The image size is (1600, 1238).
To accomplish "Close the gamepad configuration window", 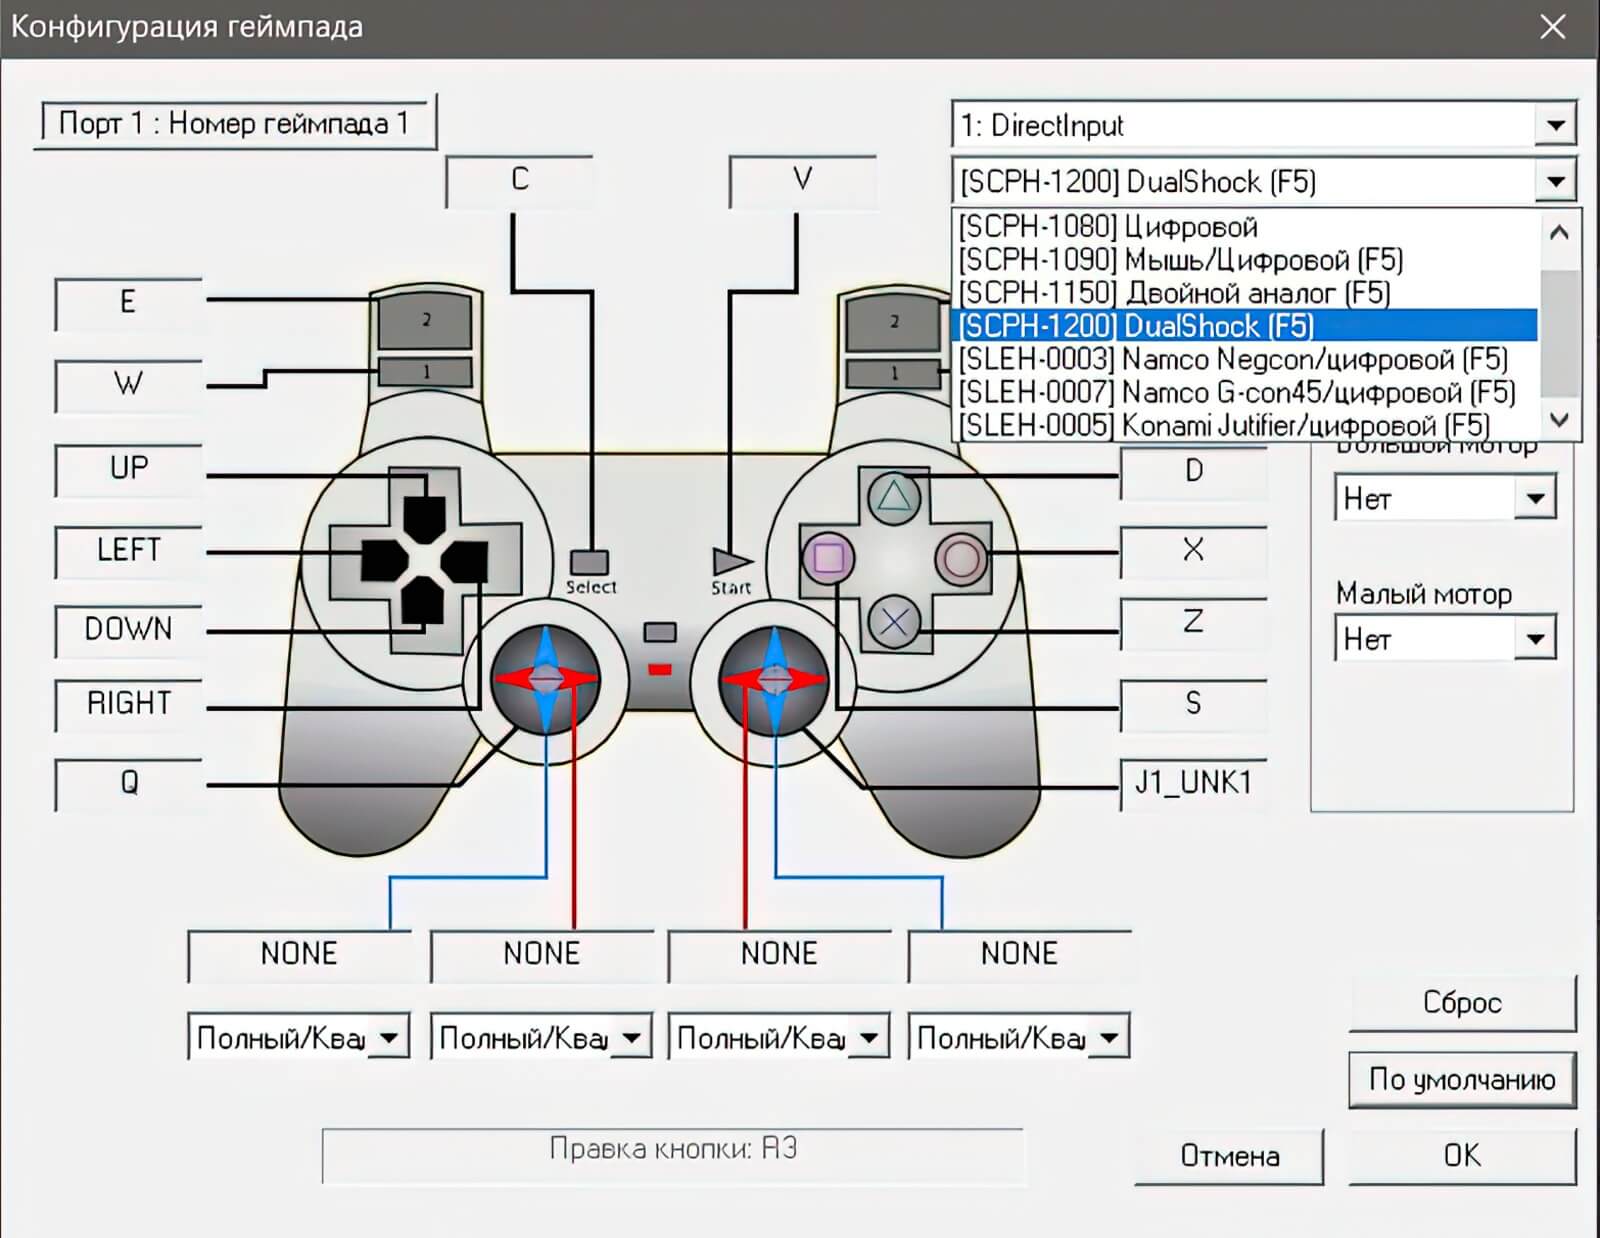I will coord(1553,27).
